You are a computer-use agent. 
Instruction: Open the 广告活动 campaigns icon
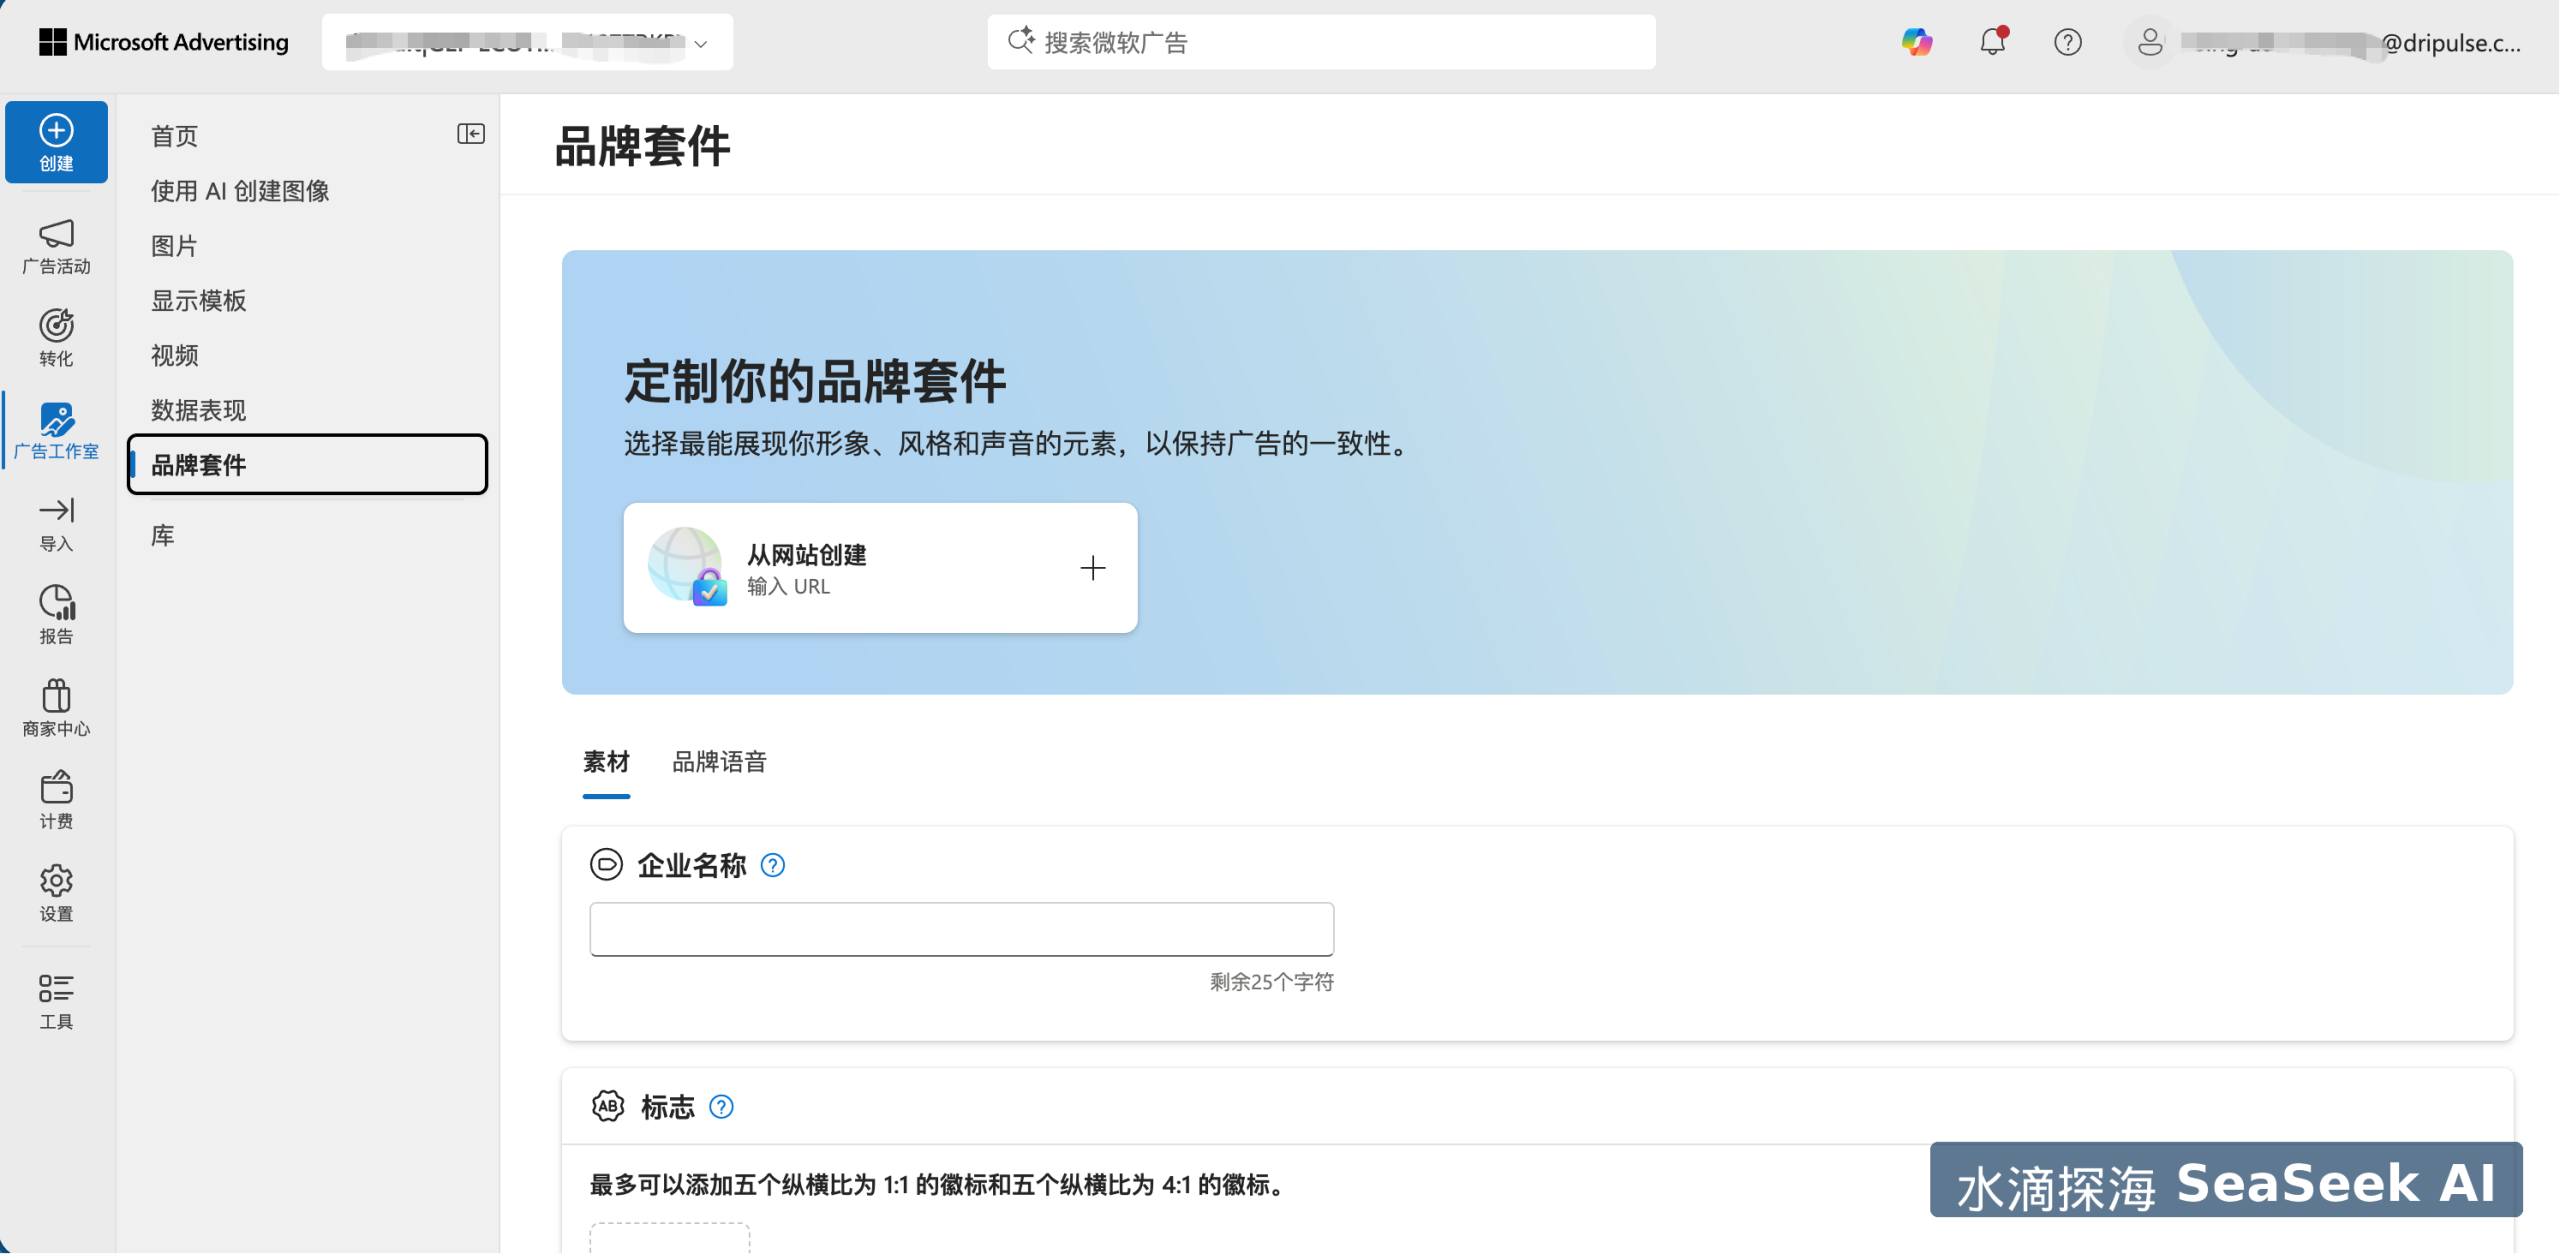[x=56, y=246]
